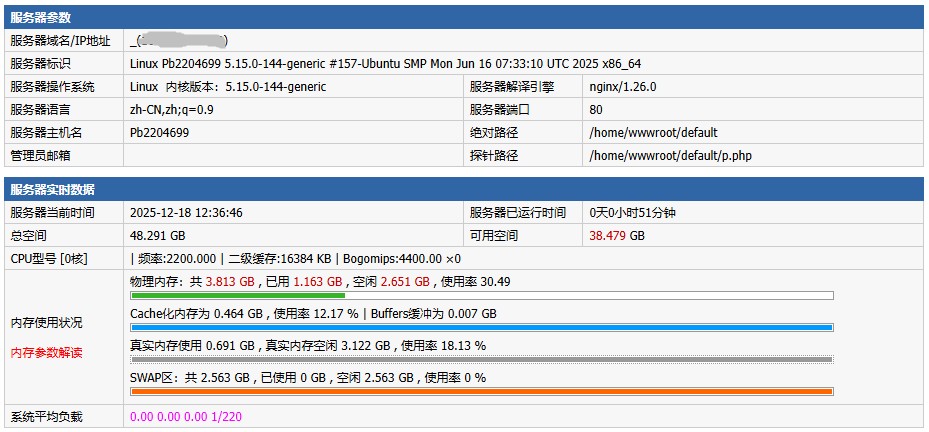Click the uptime value 0天0小时51分钟

[x=633, y=213]
